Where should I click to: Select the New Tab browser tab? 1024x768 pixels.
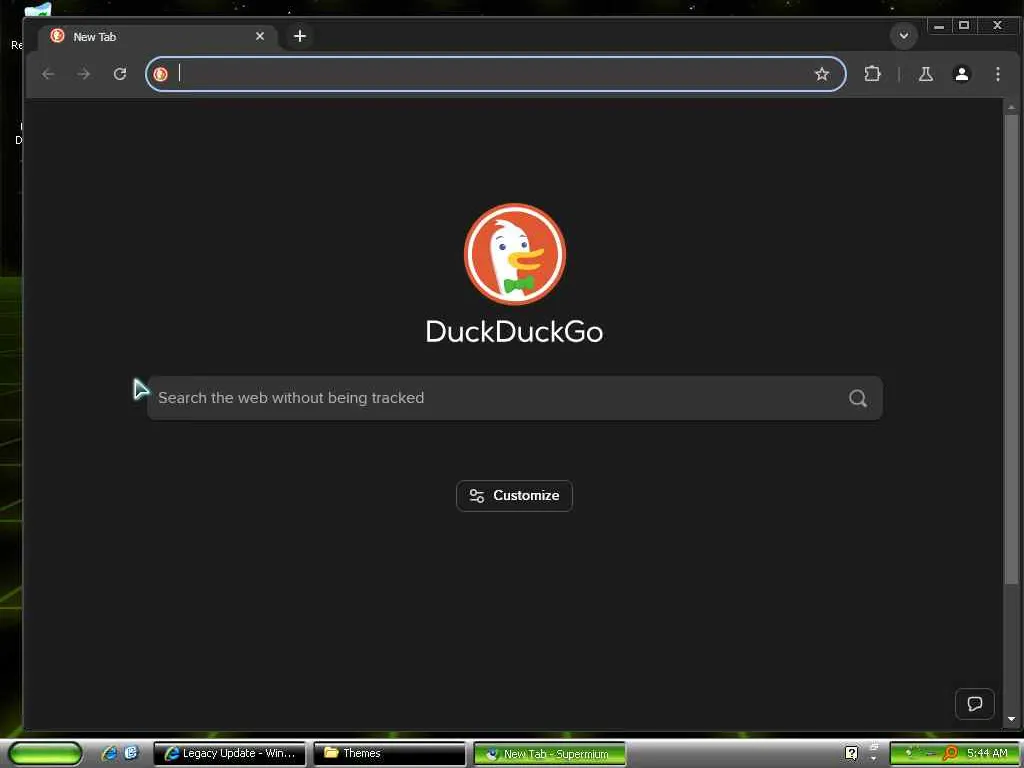[x=158, y=37]
